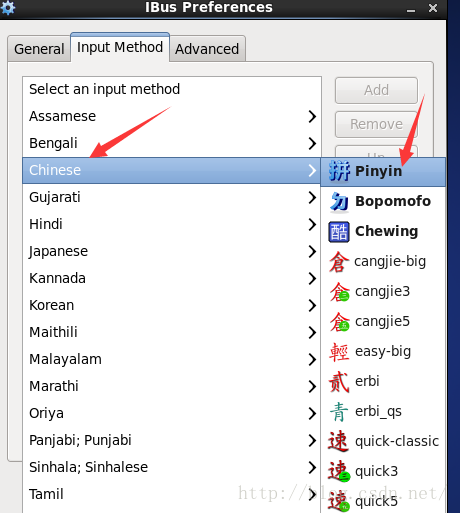Choose Chewing input method
Image resolution: width=460 pixels, height=513 pixels.
[x=383, y=231]
